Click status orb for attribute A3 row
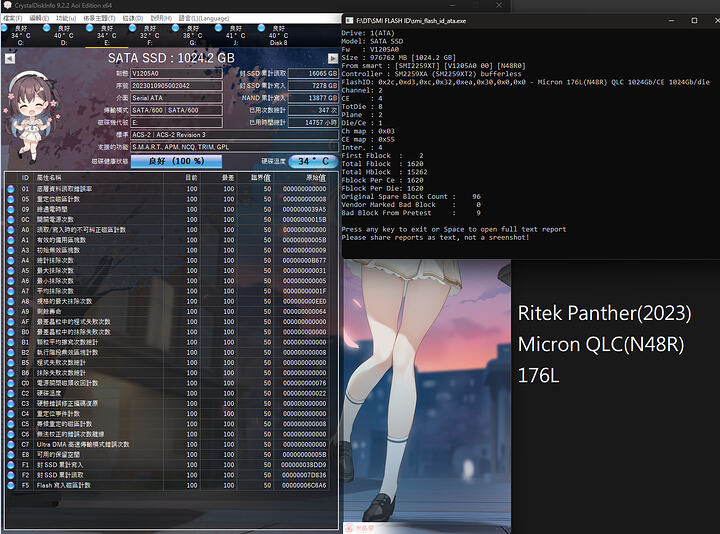Image resolution: width=720 pixels, height=534 pixels. [x=11, y=250]
